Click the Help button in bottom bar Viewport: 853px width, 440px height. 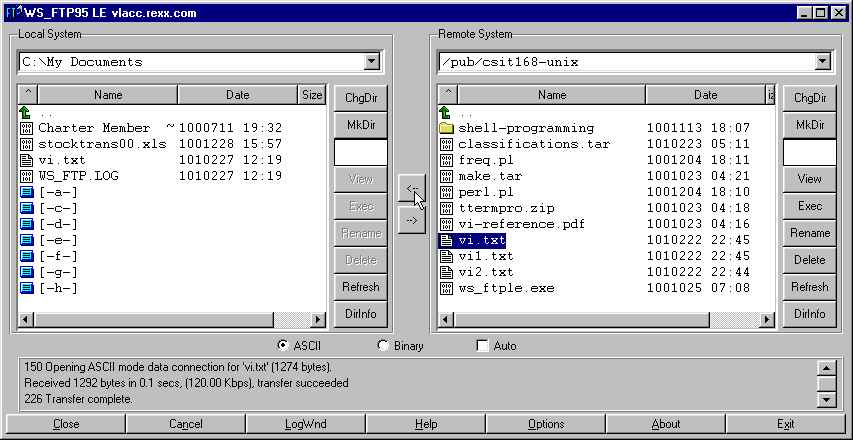[x=425, y=424]
